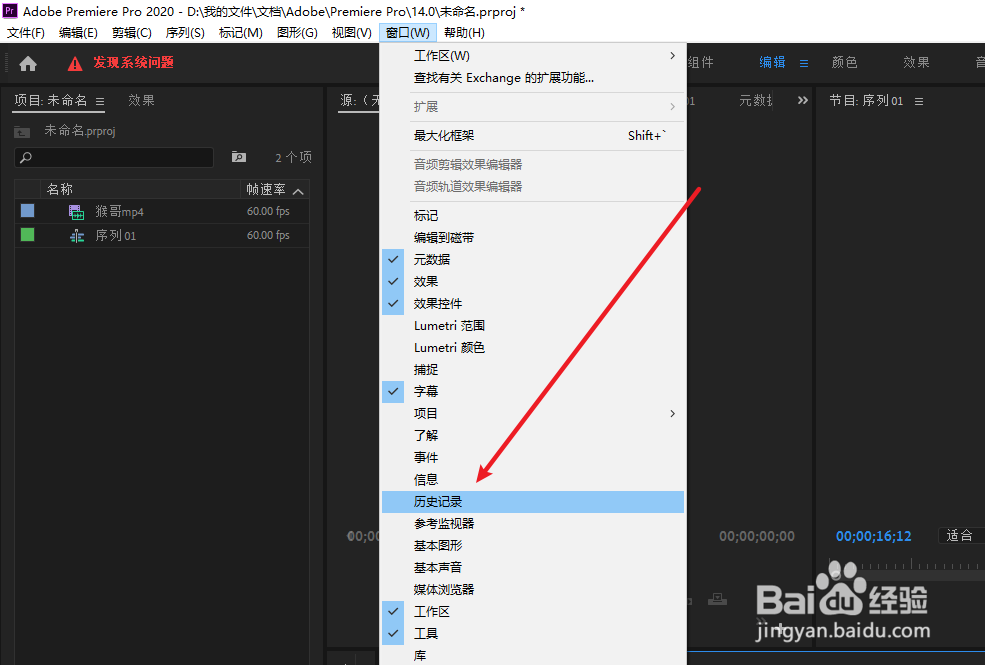Open the 标记(M) menu
This screenshot has height=665, width=985.
click(241, 33)
